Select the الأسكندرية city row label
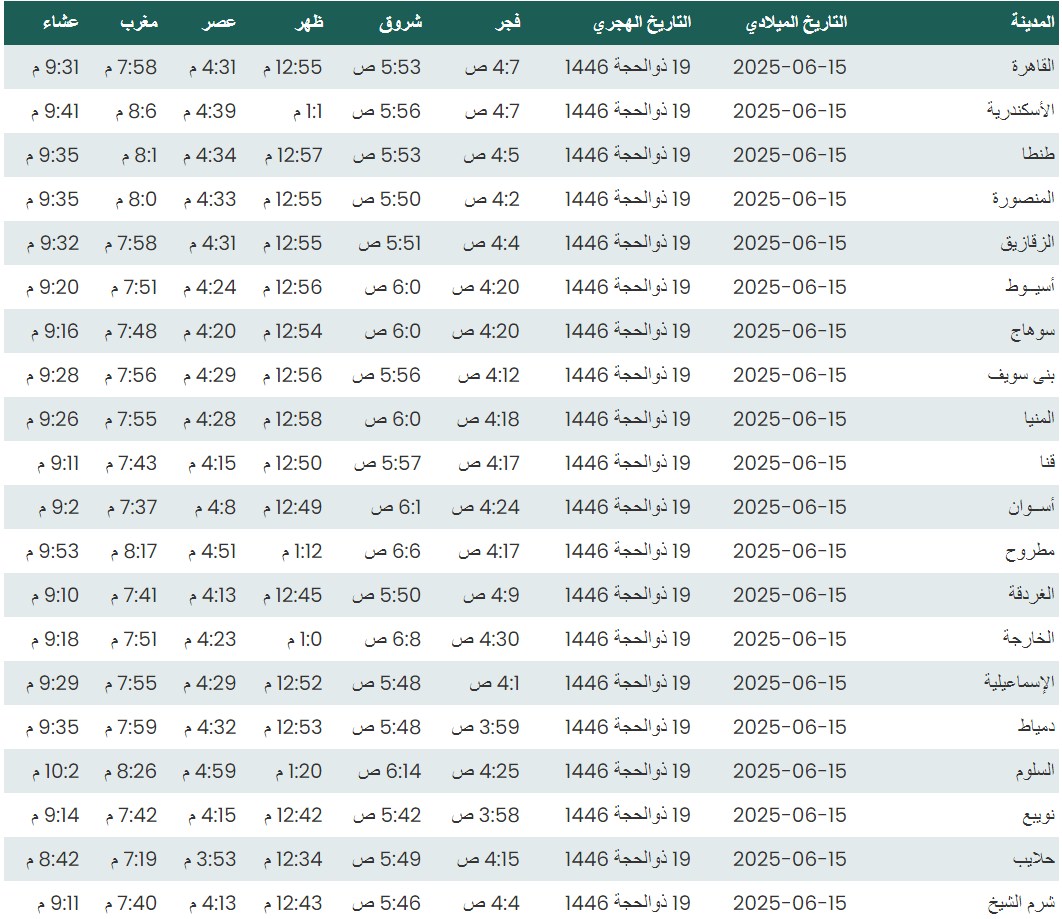This screenshot has height=919, width=1062. tap(1018, 111)
